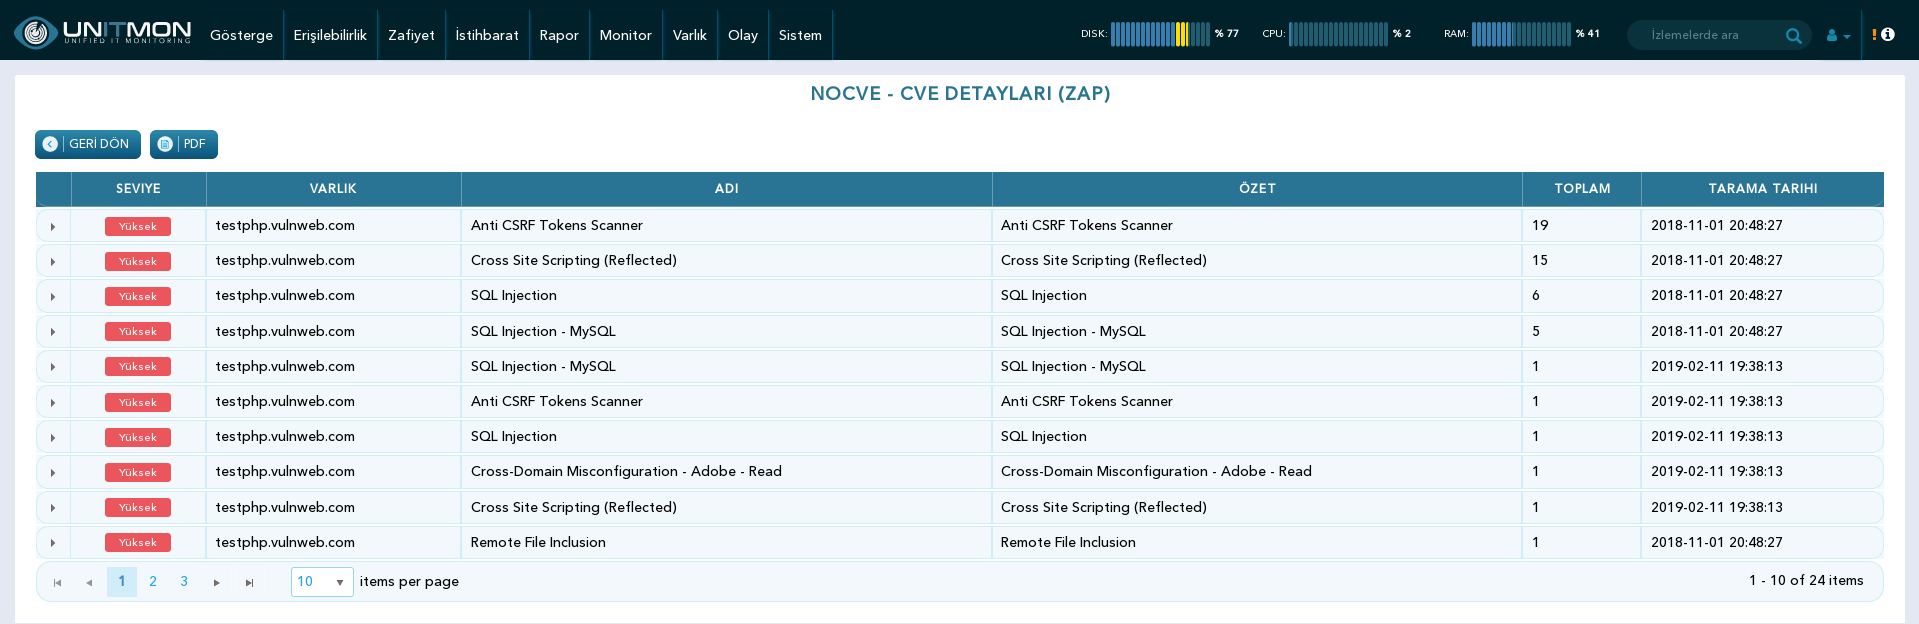Screen dimensions: 1919x624
Task: Click the Yüksek badge in Remote File Inclusion row
Action: point(138,543)
